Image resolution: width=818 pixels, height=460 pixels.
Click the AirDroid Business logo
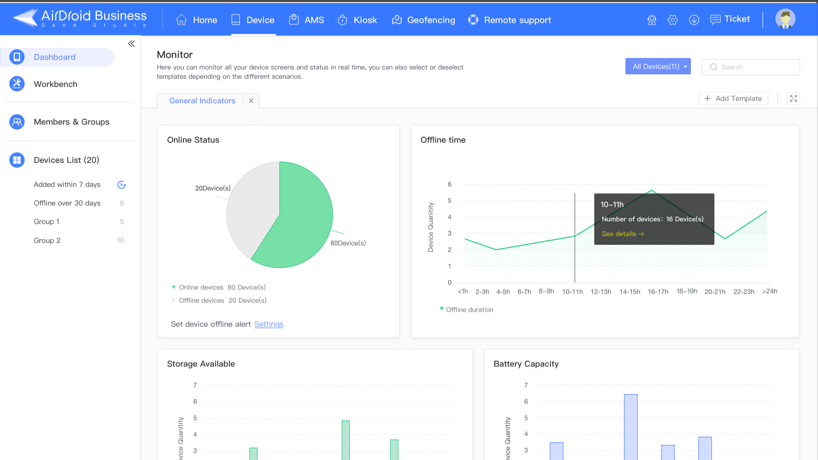79,18
